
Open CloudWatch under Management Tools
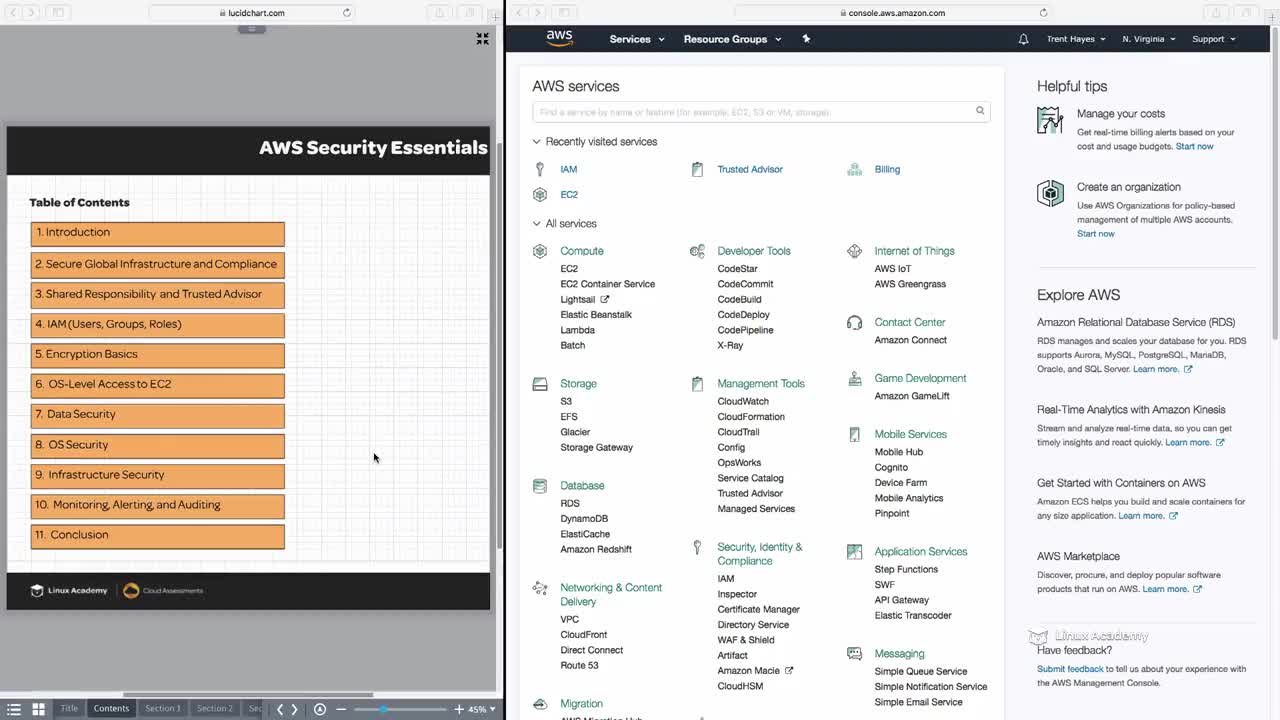point(743,402)
